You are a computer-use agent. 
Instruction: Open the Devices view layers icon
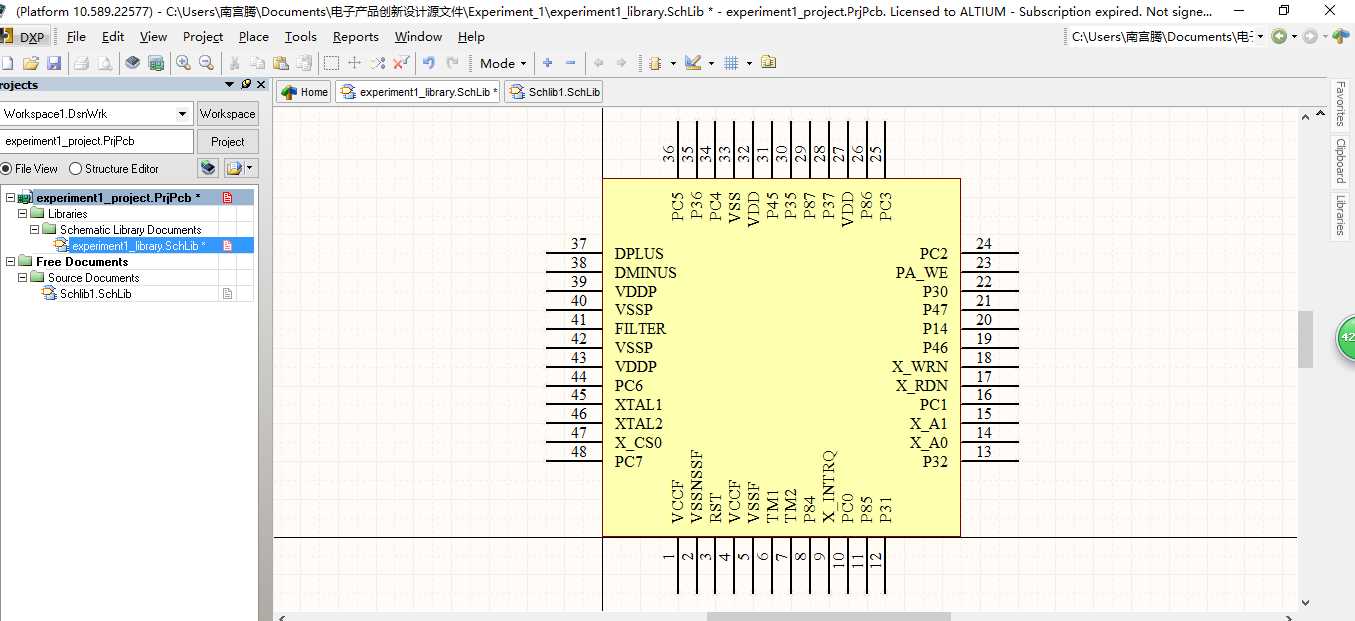pos(133,63)
